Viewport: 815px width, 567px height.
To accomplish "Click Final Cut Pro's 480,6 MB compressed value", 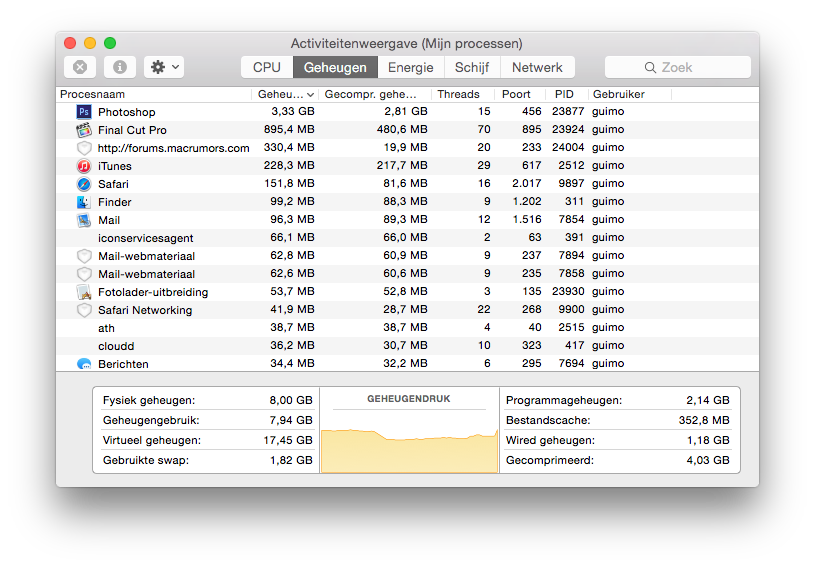I will (402, 129).
